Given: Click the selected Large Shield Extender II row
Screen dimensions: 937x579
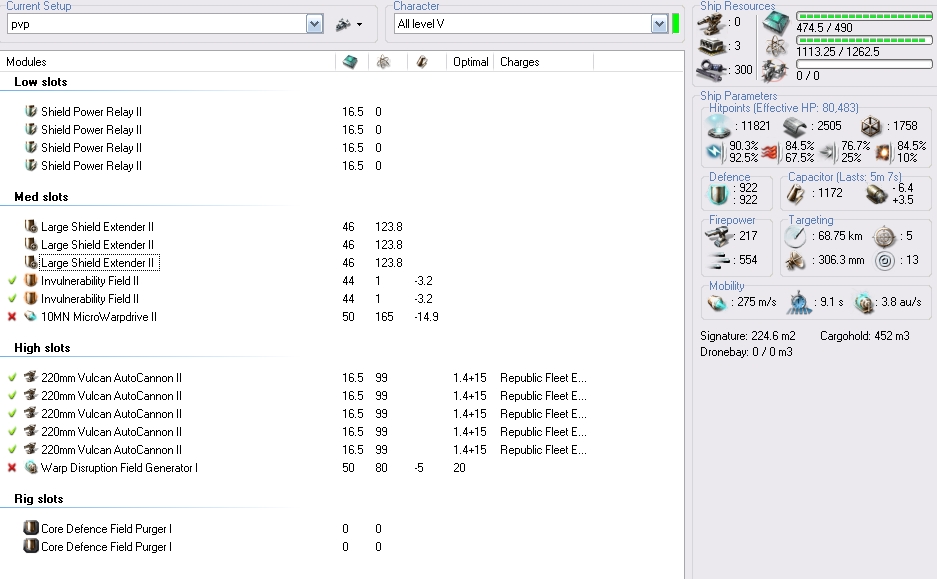Looking at the screenshot, I should pos(99,263).
